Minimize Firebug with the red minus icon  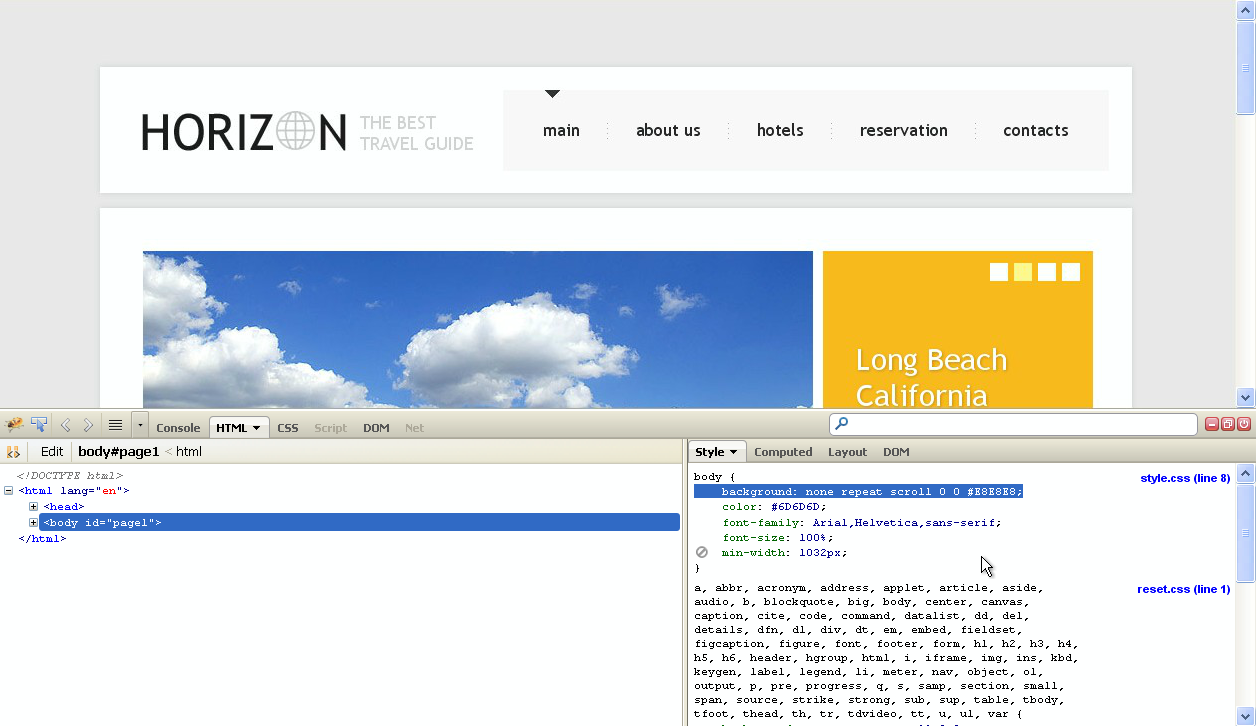click(x=1212, y=424)
